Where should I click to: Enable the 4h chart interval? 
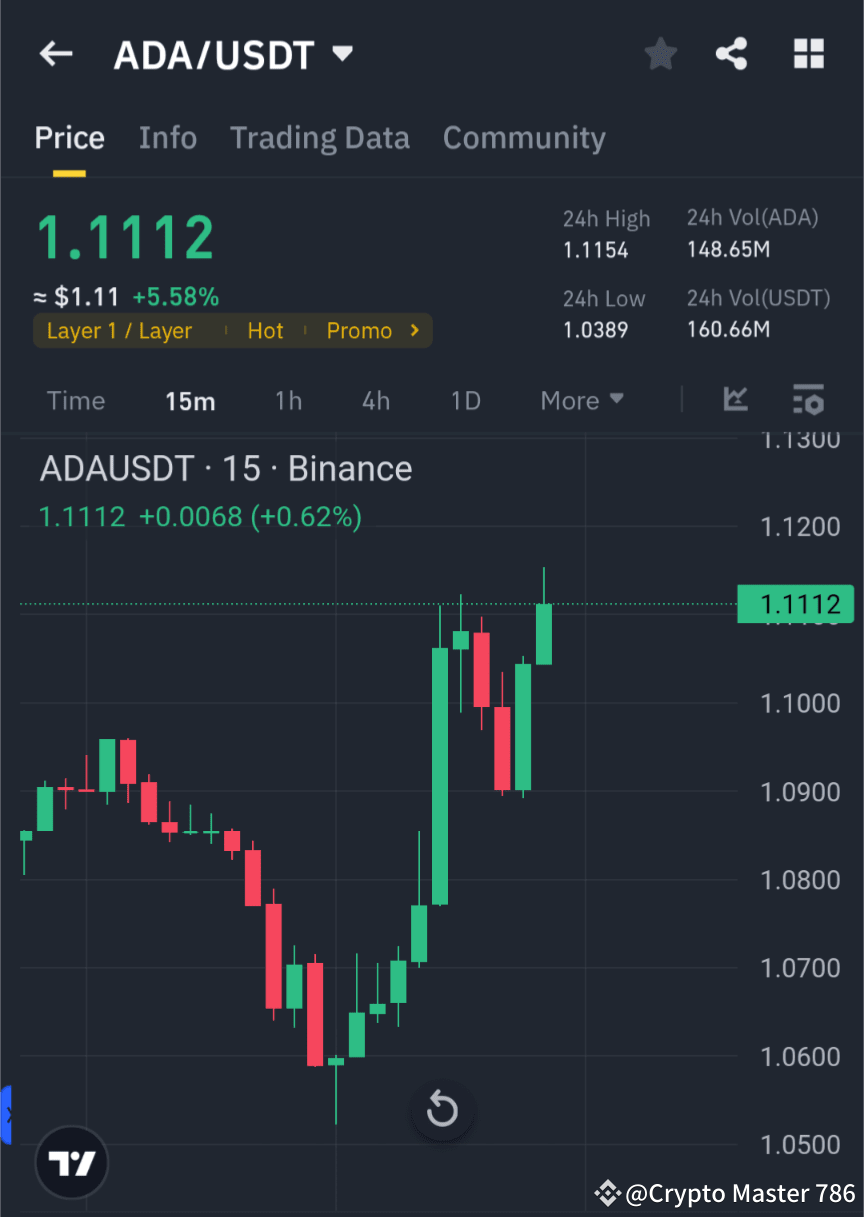376,400
